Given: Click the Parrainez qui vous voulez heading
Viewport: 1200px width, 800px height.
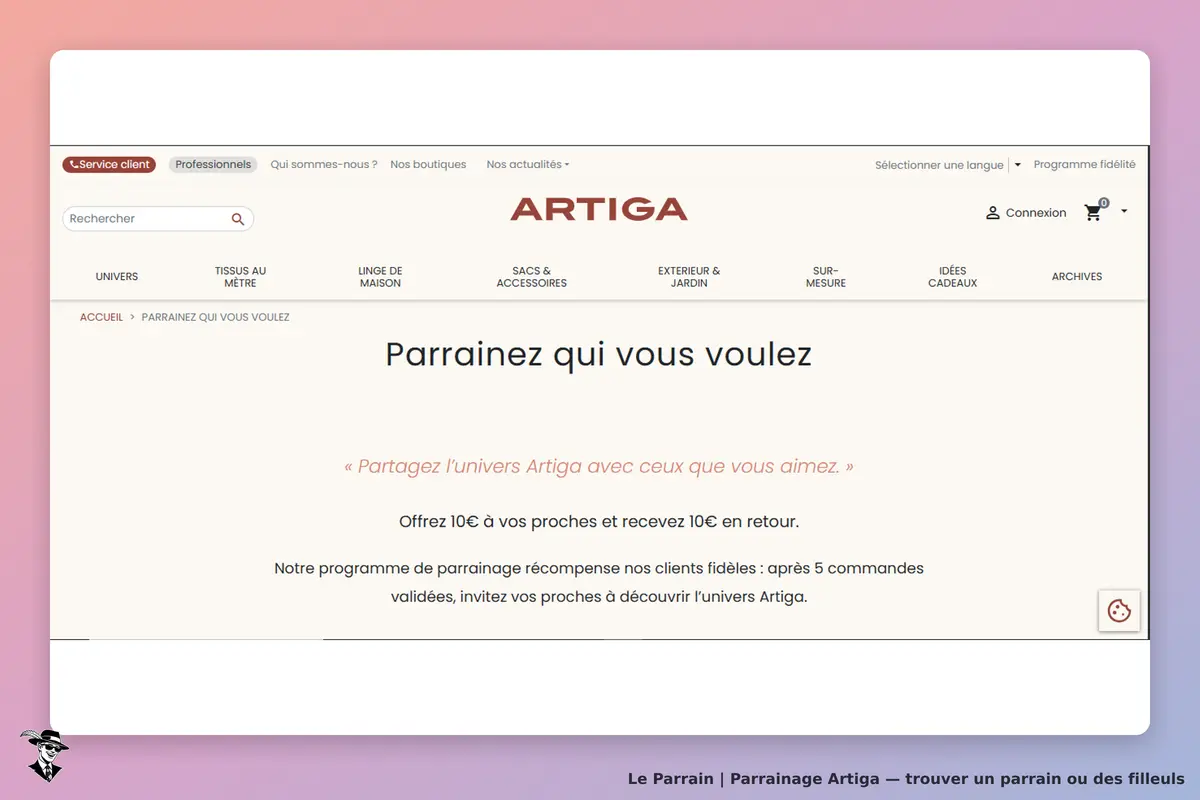Looking at the screenshot, I should click(599, 355).
